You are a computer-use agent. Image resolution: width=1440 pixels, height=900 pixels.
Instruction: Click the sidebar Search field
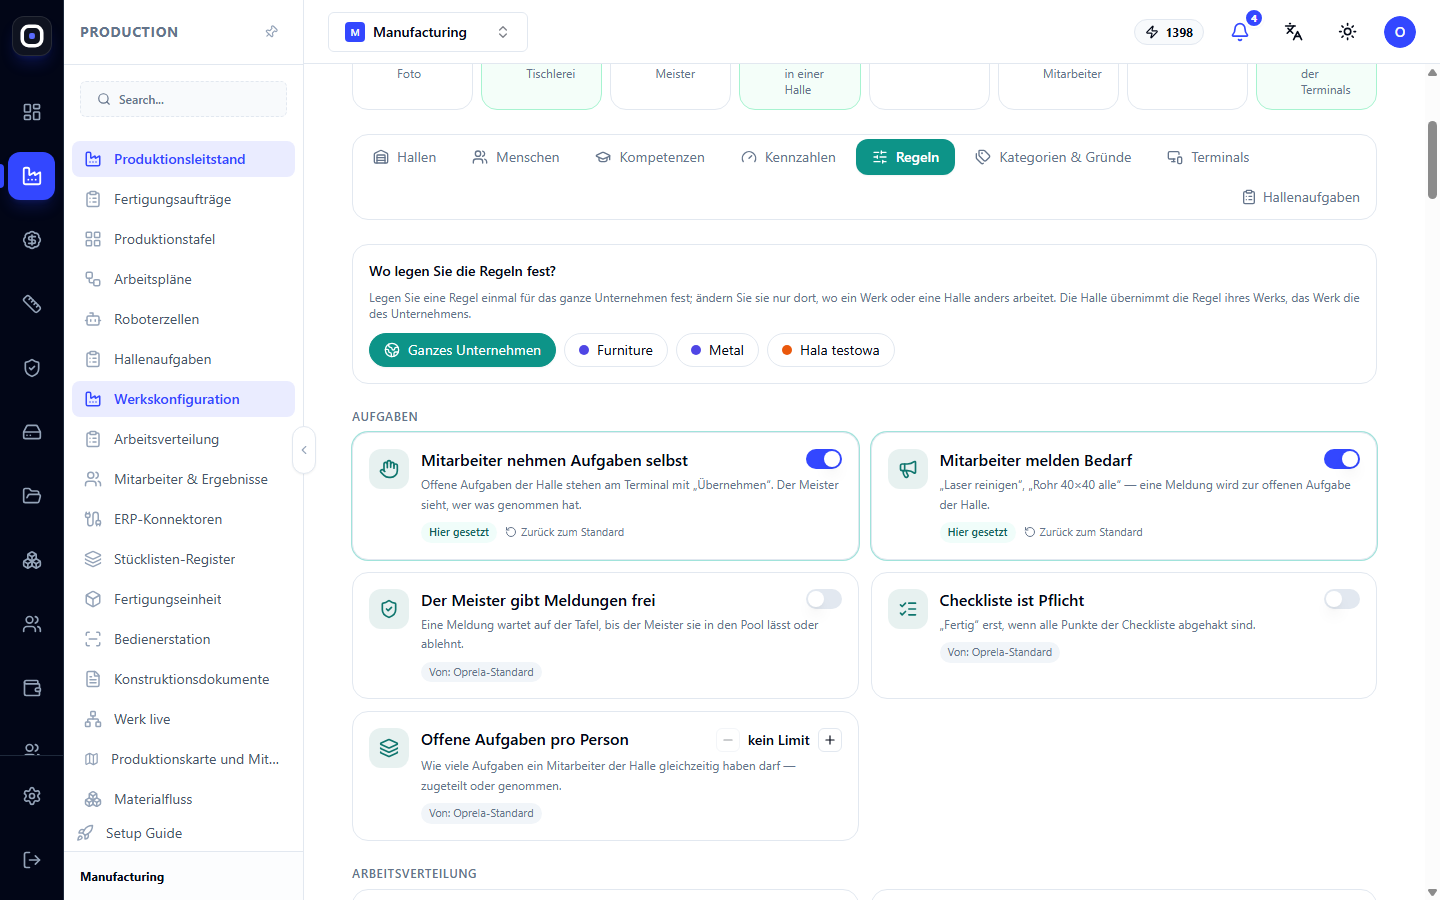[184, 99]
